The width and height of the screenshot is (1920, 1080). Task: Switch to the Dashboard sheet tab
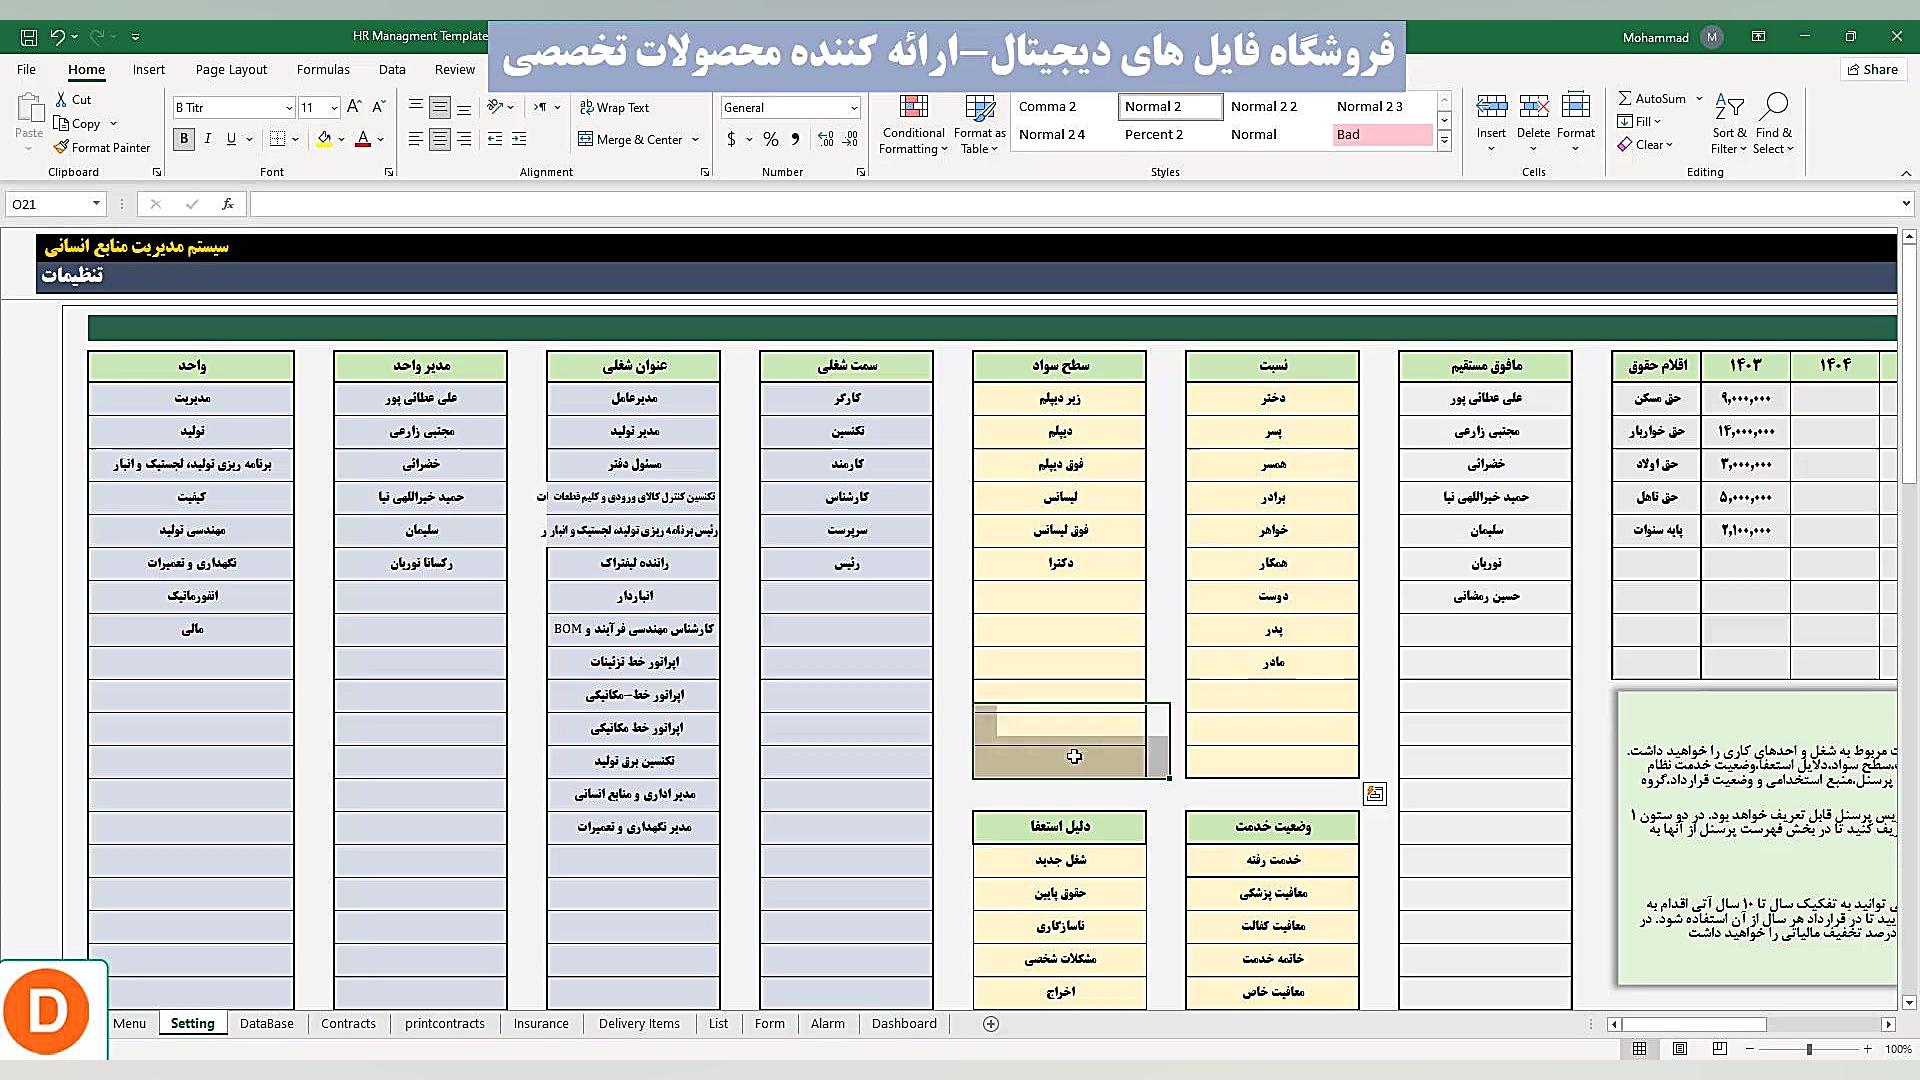click(x=904, y=1023)
